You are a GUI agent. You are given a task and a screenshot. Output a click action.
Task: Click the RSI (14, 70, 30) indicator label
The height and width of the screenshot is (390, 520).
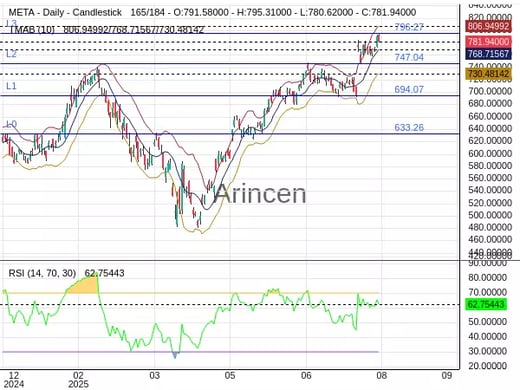click(42, 273)
